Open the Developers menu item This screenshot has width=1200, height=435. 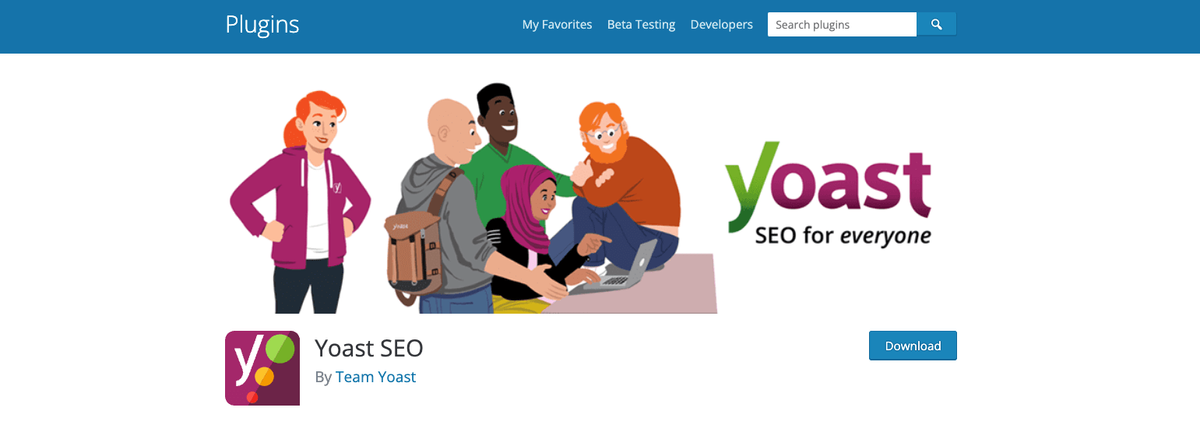coord(721,24)
